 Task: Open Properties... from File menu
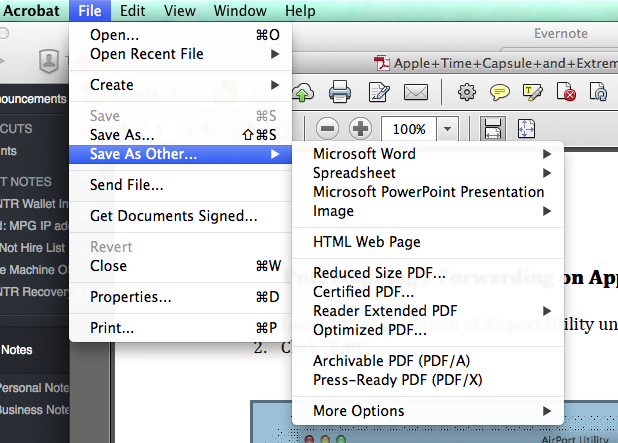tap(181, 297)
